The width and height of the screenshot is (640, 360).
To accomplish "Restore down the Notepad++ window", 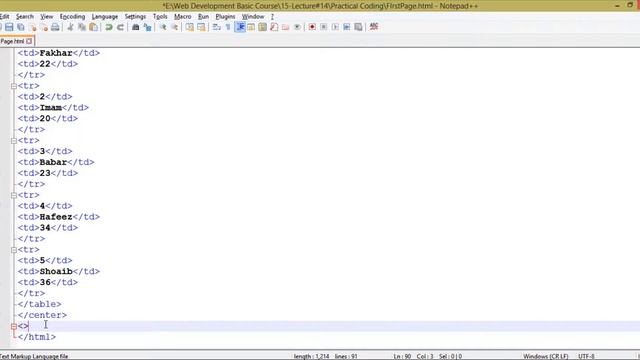I will click(x=630, y=5).
